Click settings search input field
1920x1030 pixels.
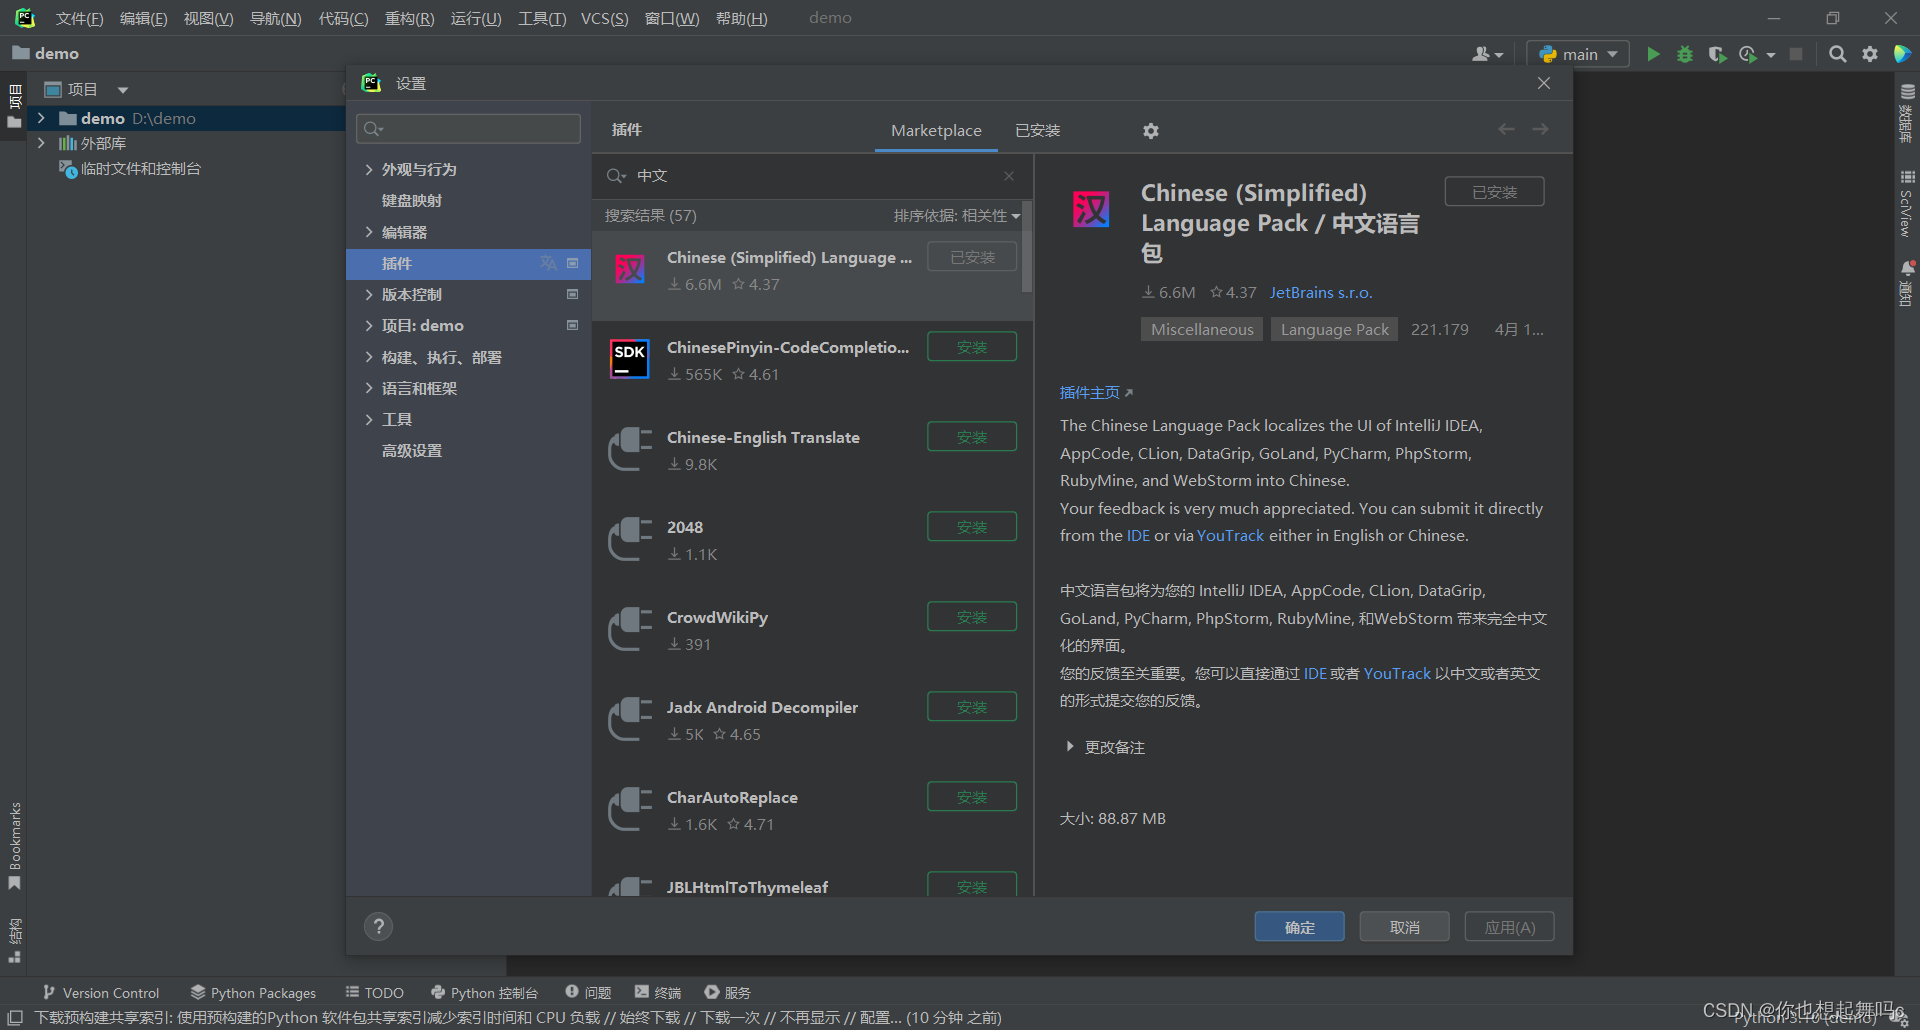[468, 128]
